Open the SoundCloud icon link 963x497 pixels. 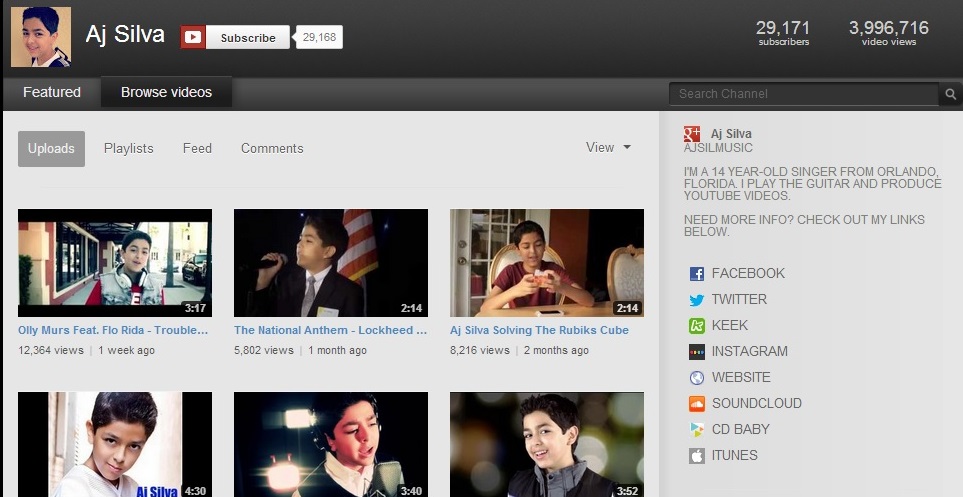tap(697, 403)
